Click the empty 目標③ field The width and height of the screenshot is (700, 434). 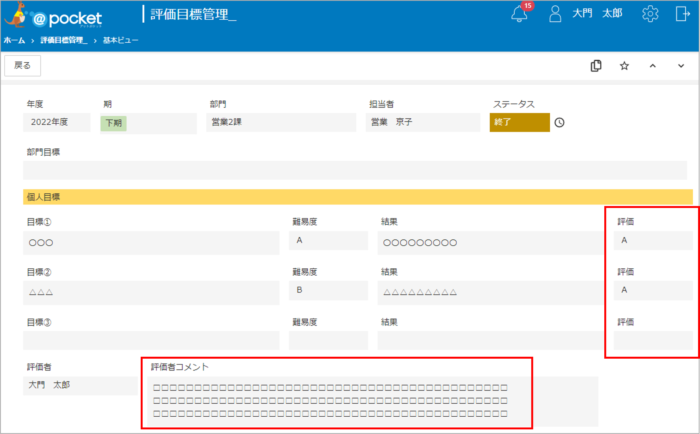pos(151,341)
